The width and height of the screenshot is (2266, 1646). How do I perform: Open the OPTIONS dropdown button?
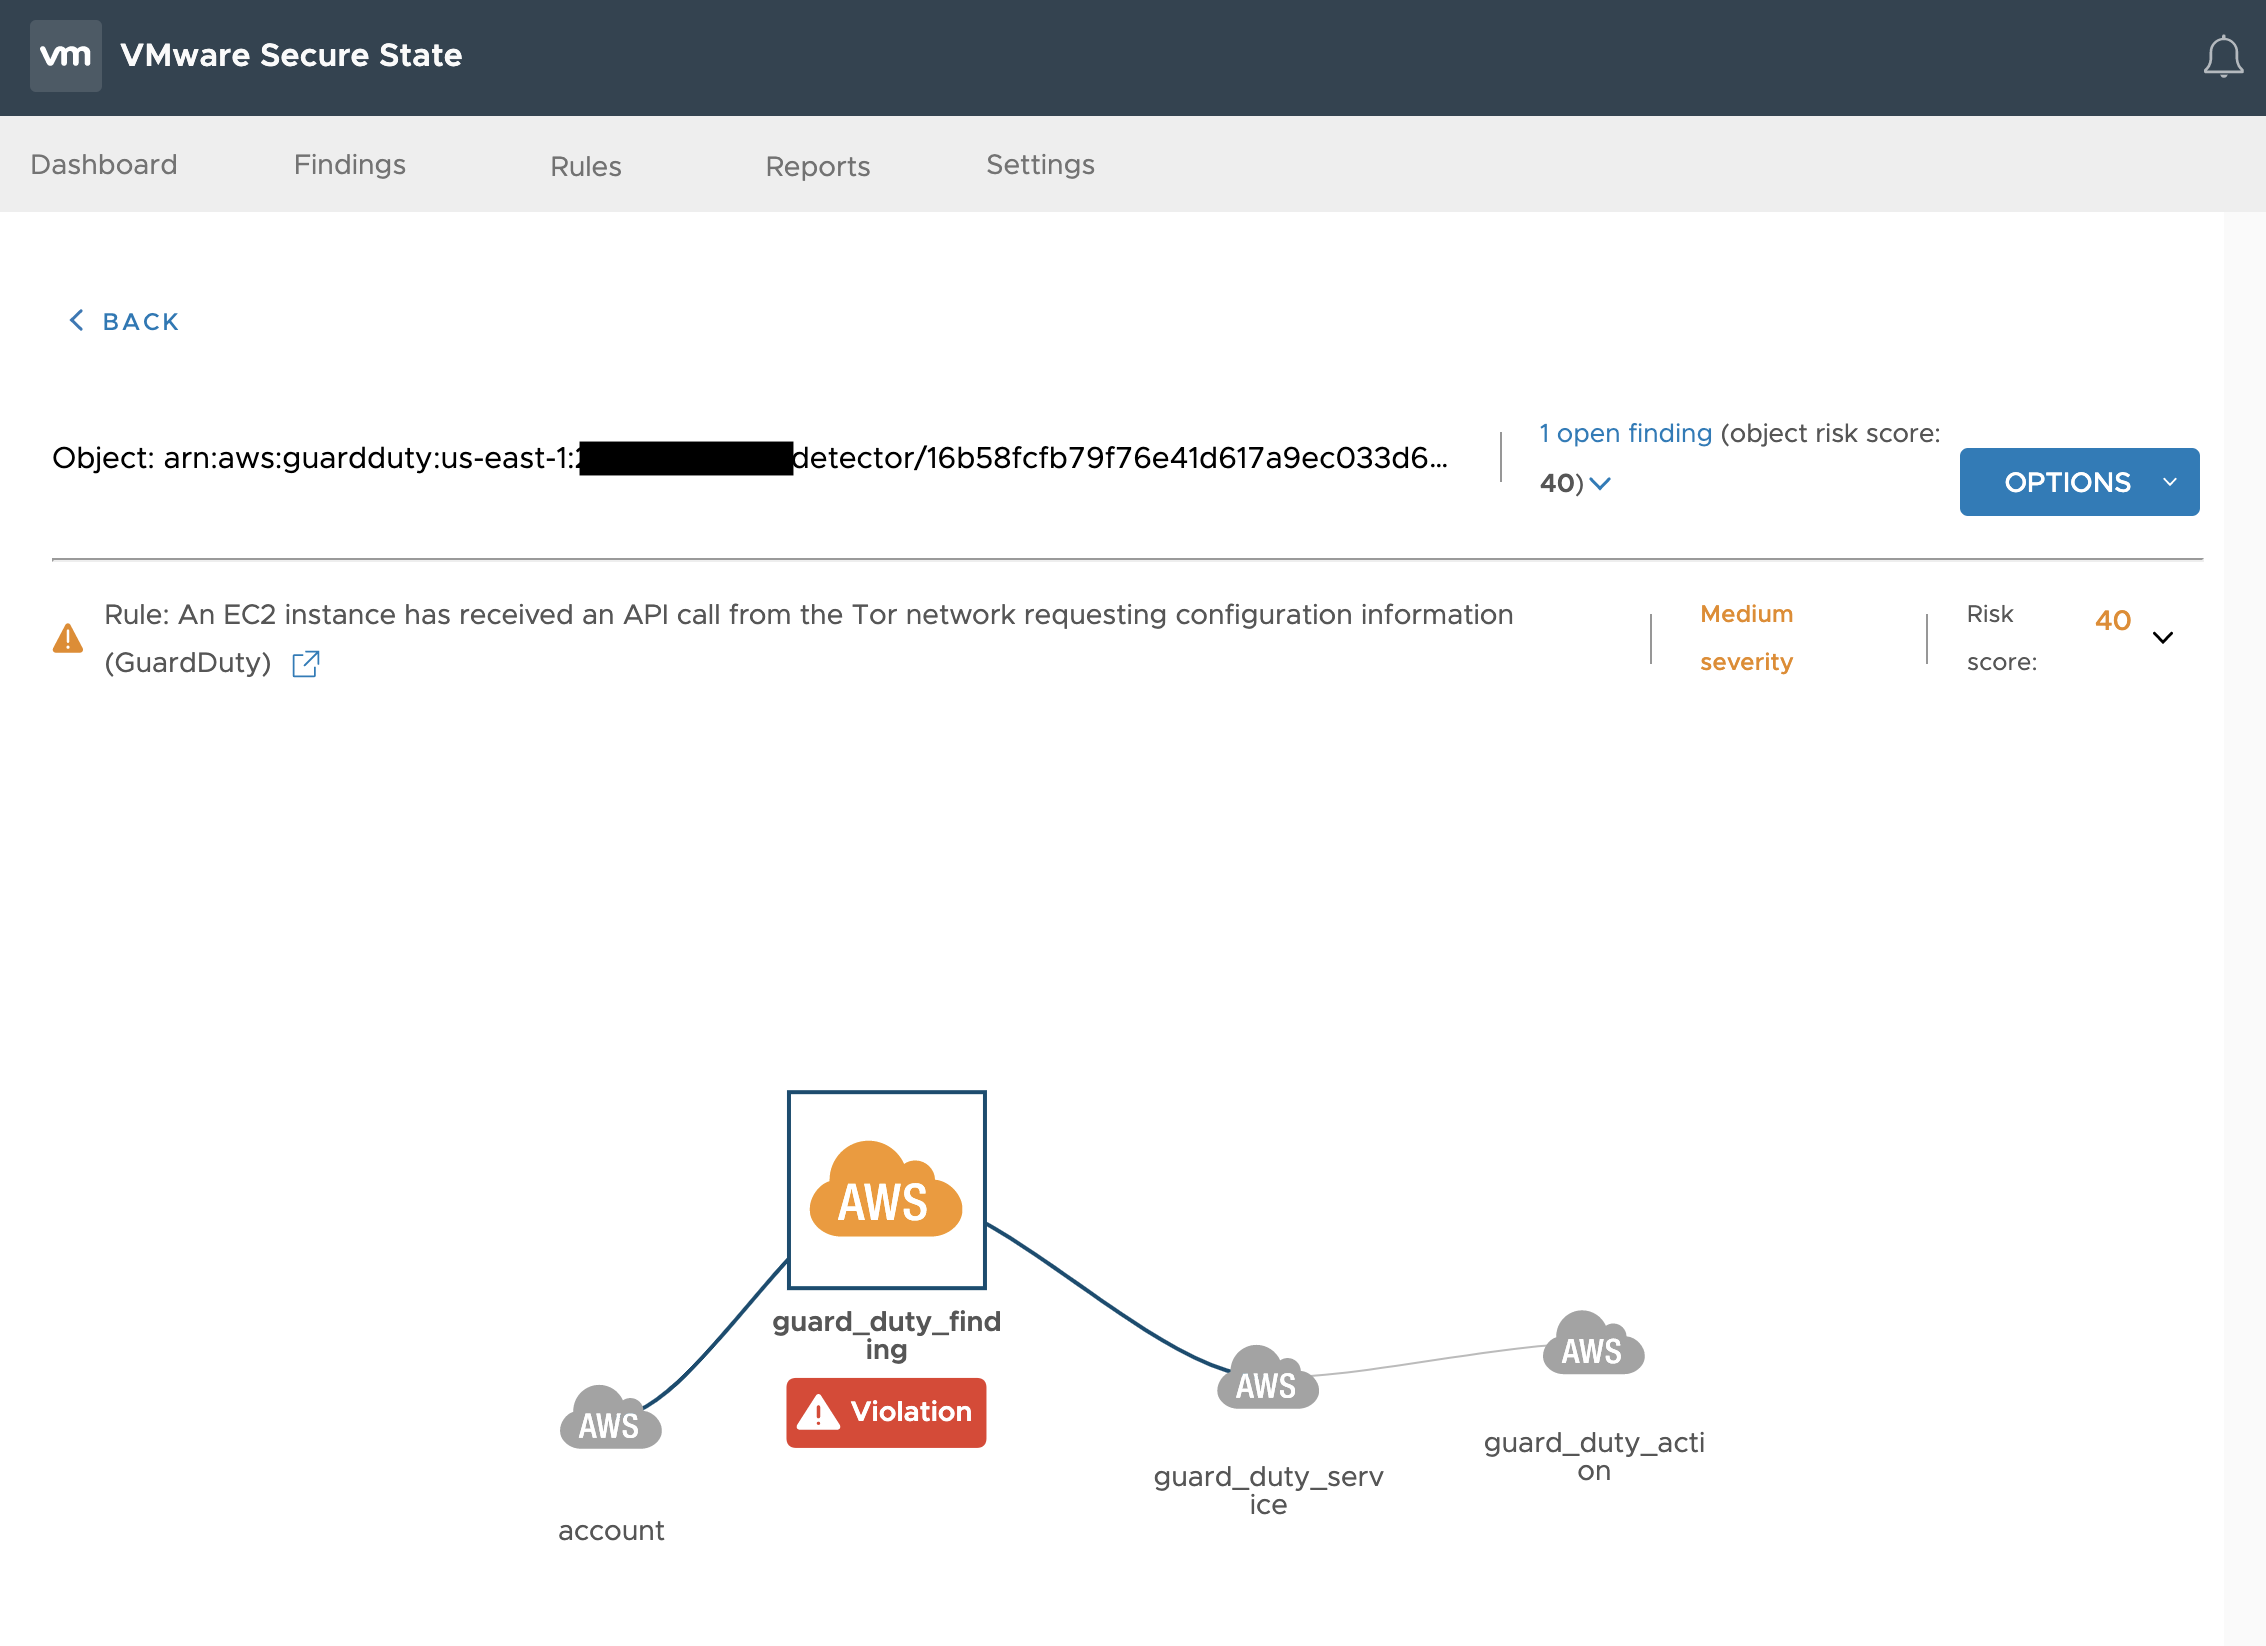coord(2079,482)
